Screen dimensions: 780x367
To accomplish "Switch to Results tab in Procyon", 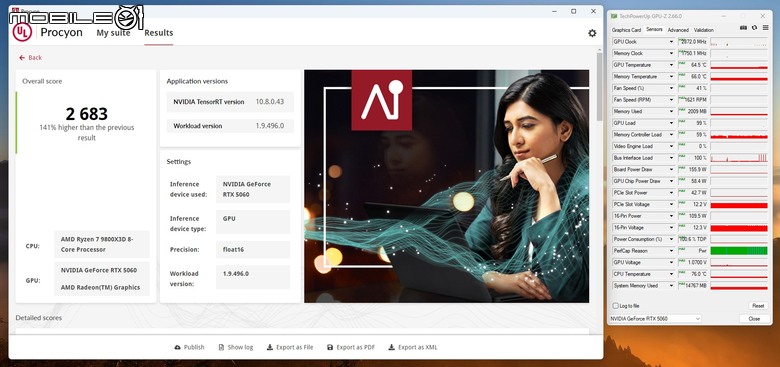I will [159, 33].
